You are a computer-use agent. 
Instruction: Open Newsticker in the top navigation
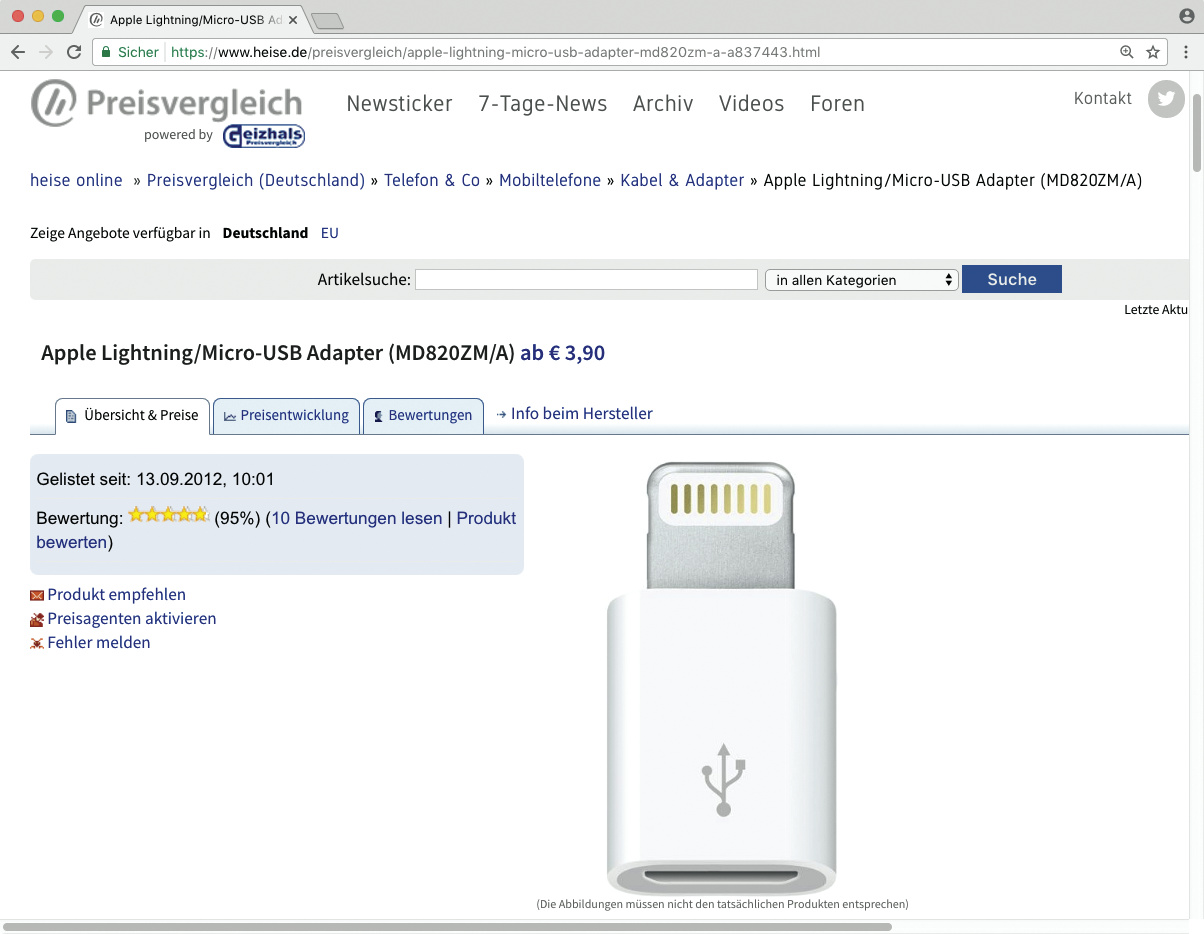[399, 104]
